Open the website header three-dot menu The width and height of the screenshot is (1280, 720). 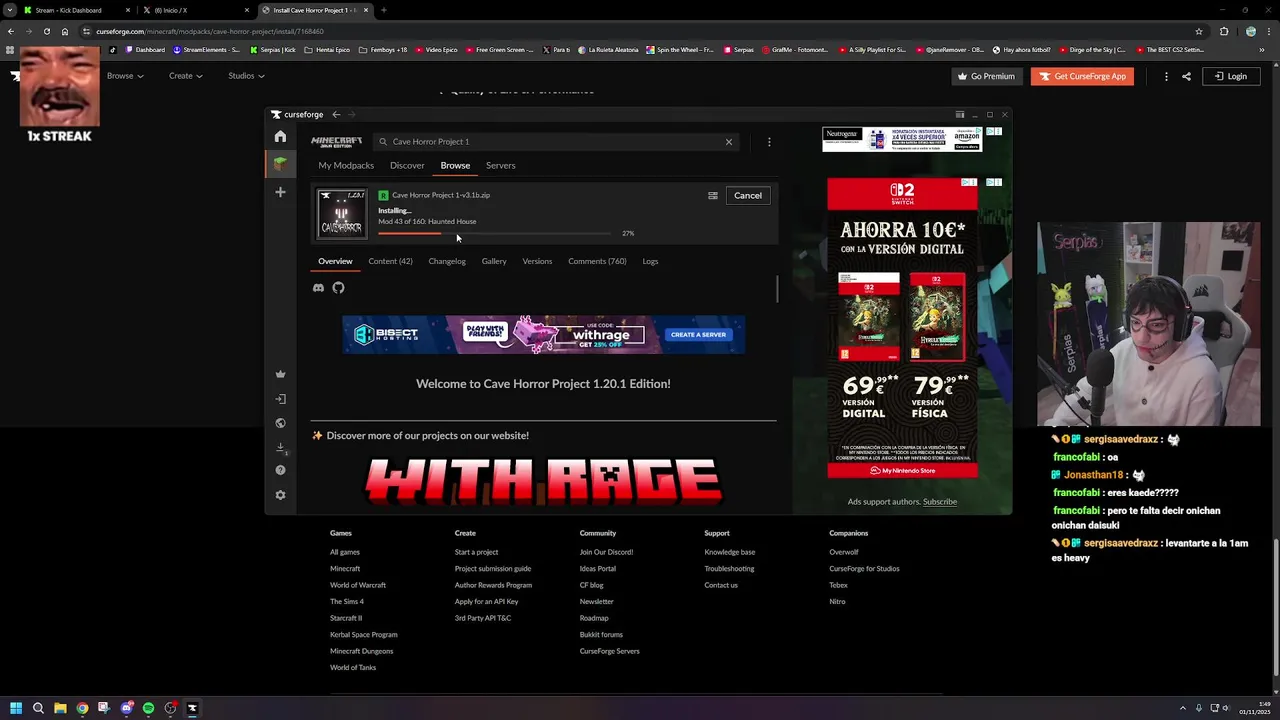[x=1166, y=76]
